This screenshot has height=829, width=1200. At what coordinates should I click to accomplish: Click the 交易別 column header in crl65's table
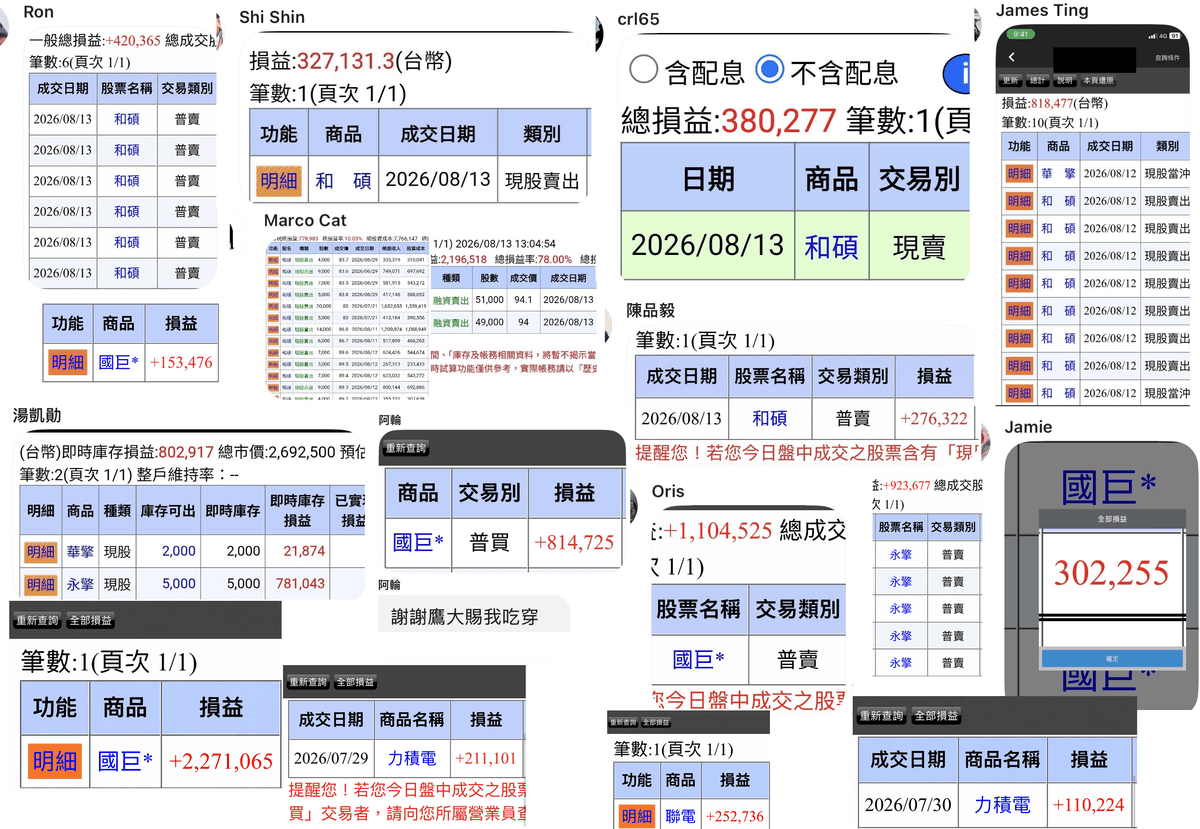coord(919,178)
